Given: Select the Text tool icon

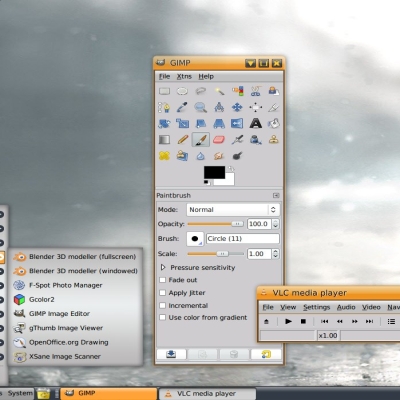Looking at the screenshot, I should pos(256,123).
